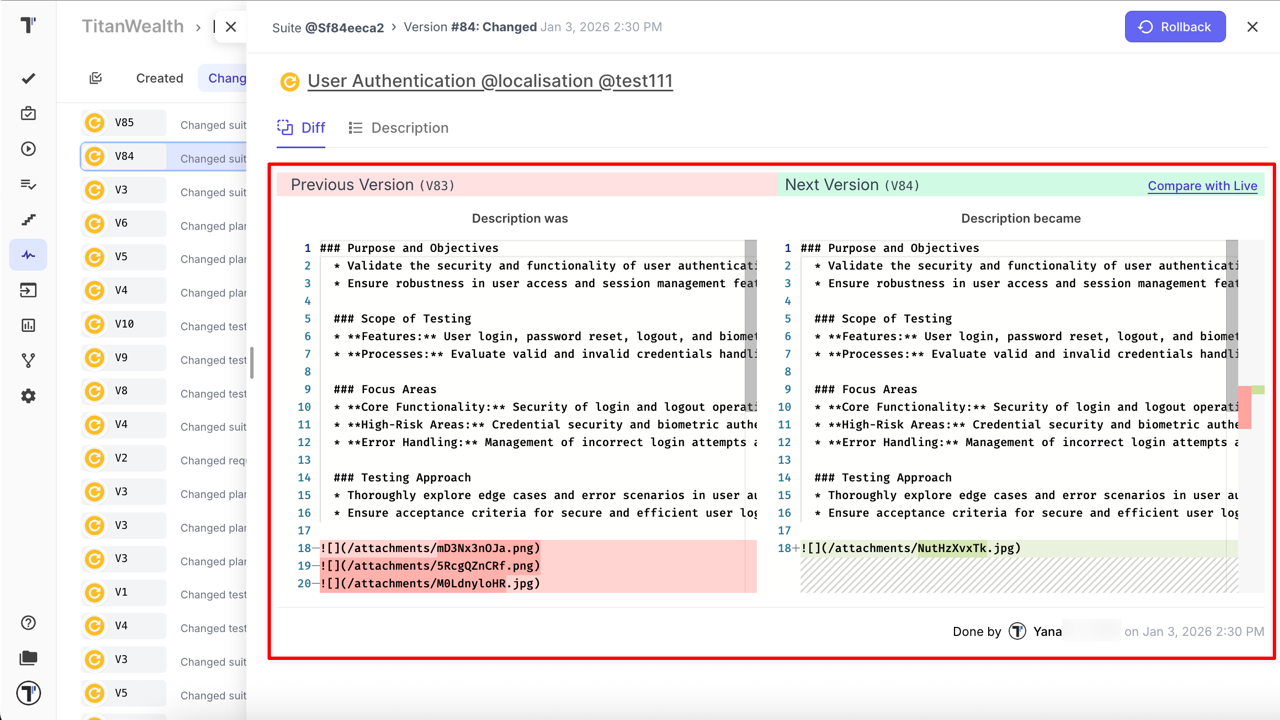Click the TitanWealth breadcrumb
The width and height of the screenshot is (1280, 720).
click(132, 27)
